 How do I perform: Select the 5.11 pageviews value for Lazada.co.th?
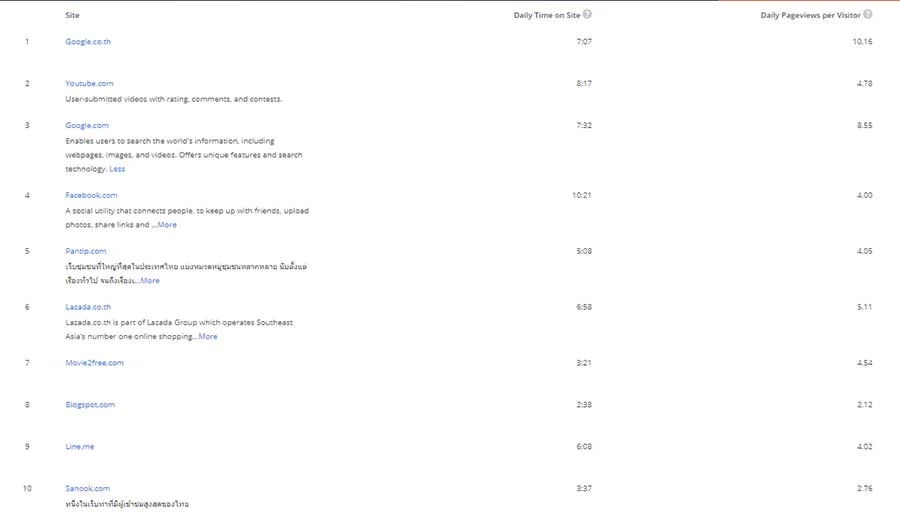864,307
